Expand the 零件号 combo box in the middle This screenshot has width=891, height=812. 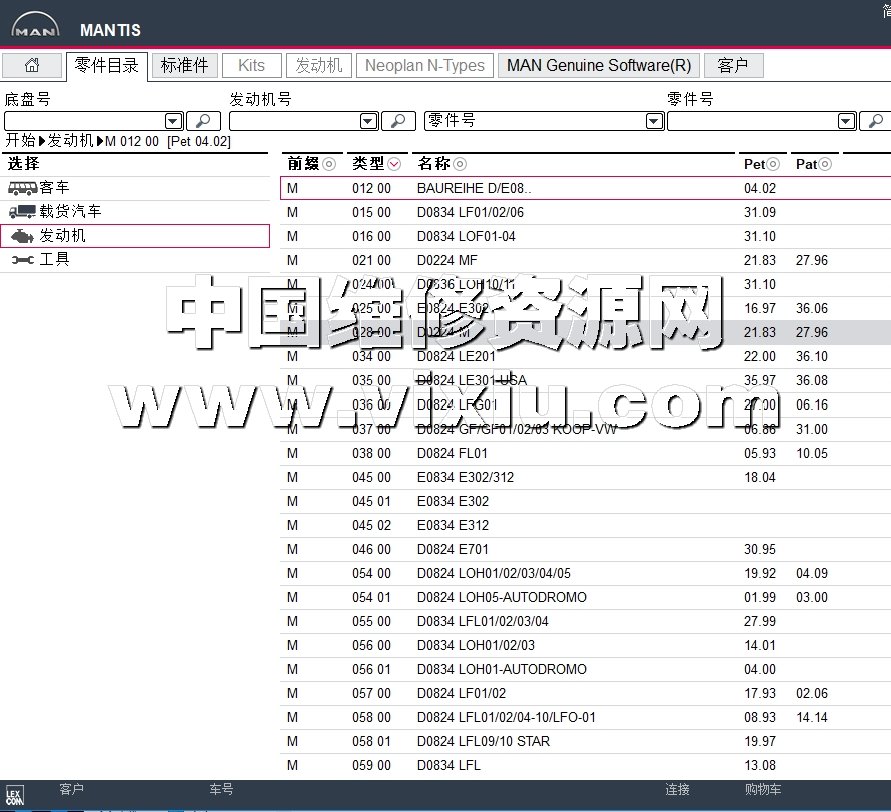coord(654,121)
